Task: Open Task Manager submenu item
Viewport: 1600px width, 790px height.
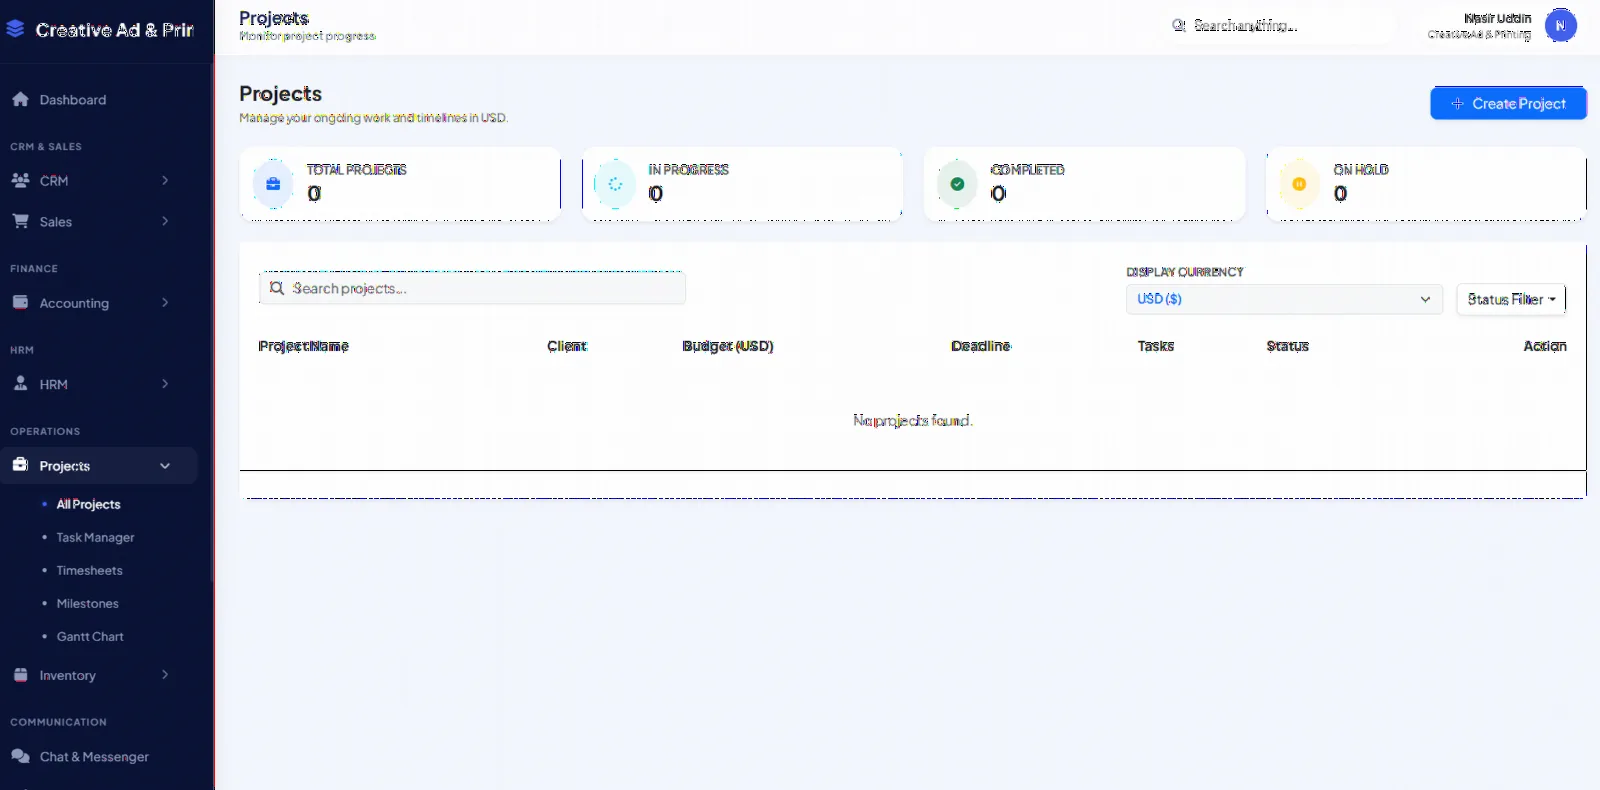Action: point(95,537)
